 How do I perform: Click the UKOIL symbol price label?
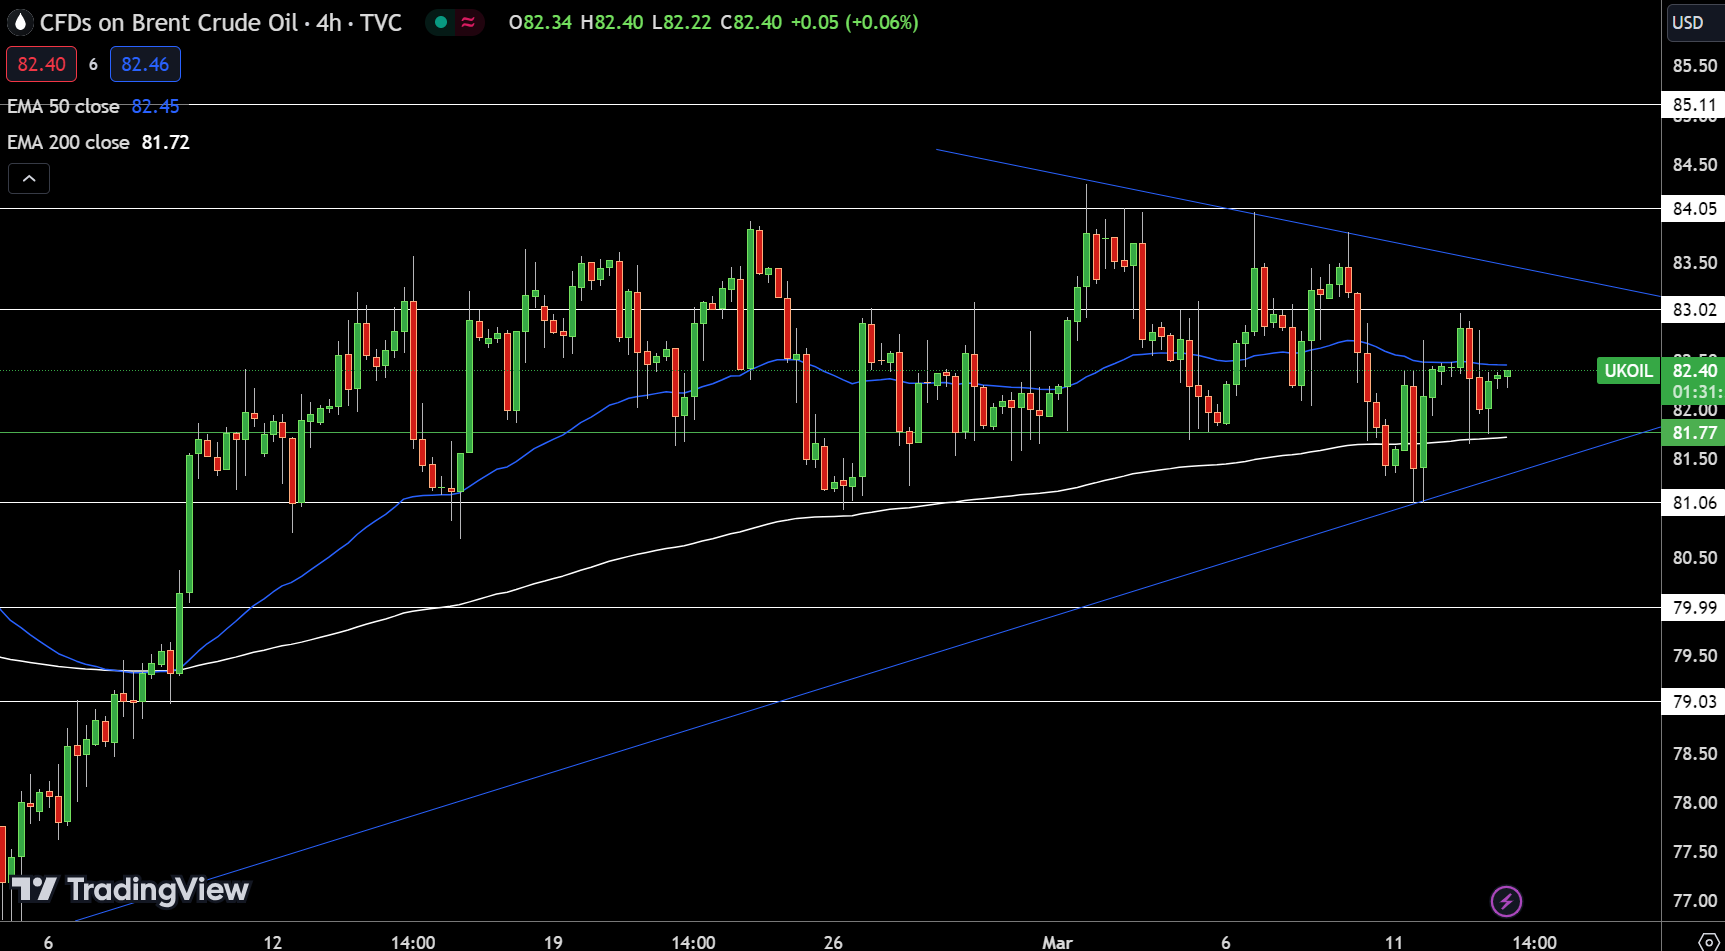1628,371
